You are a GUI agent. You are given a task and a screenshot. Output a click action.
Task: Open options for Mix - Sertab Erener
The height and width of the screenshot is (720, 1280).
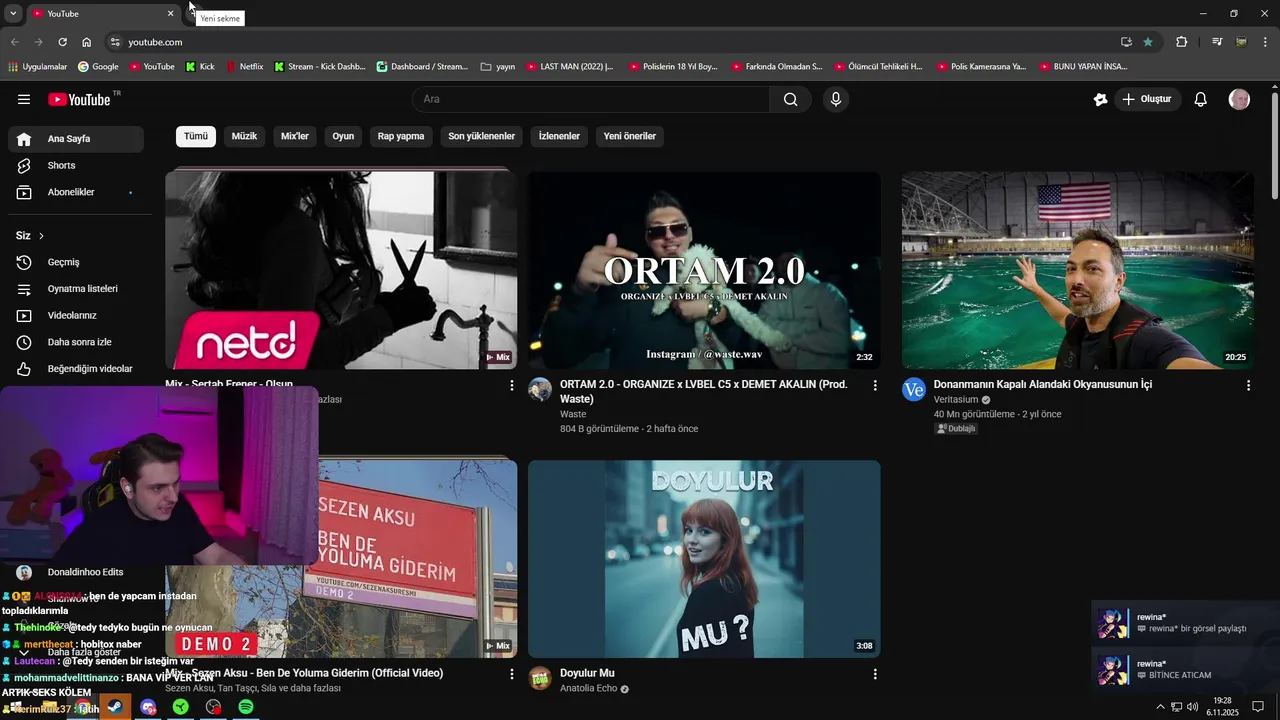pyautogui.click(x=512, y=385)
